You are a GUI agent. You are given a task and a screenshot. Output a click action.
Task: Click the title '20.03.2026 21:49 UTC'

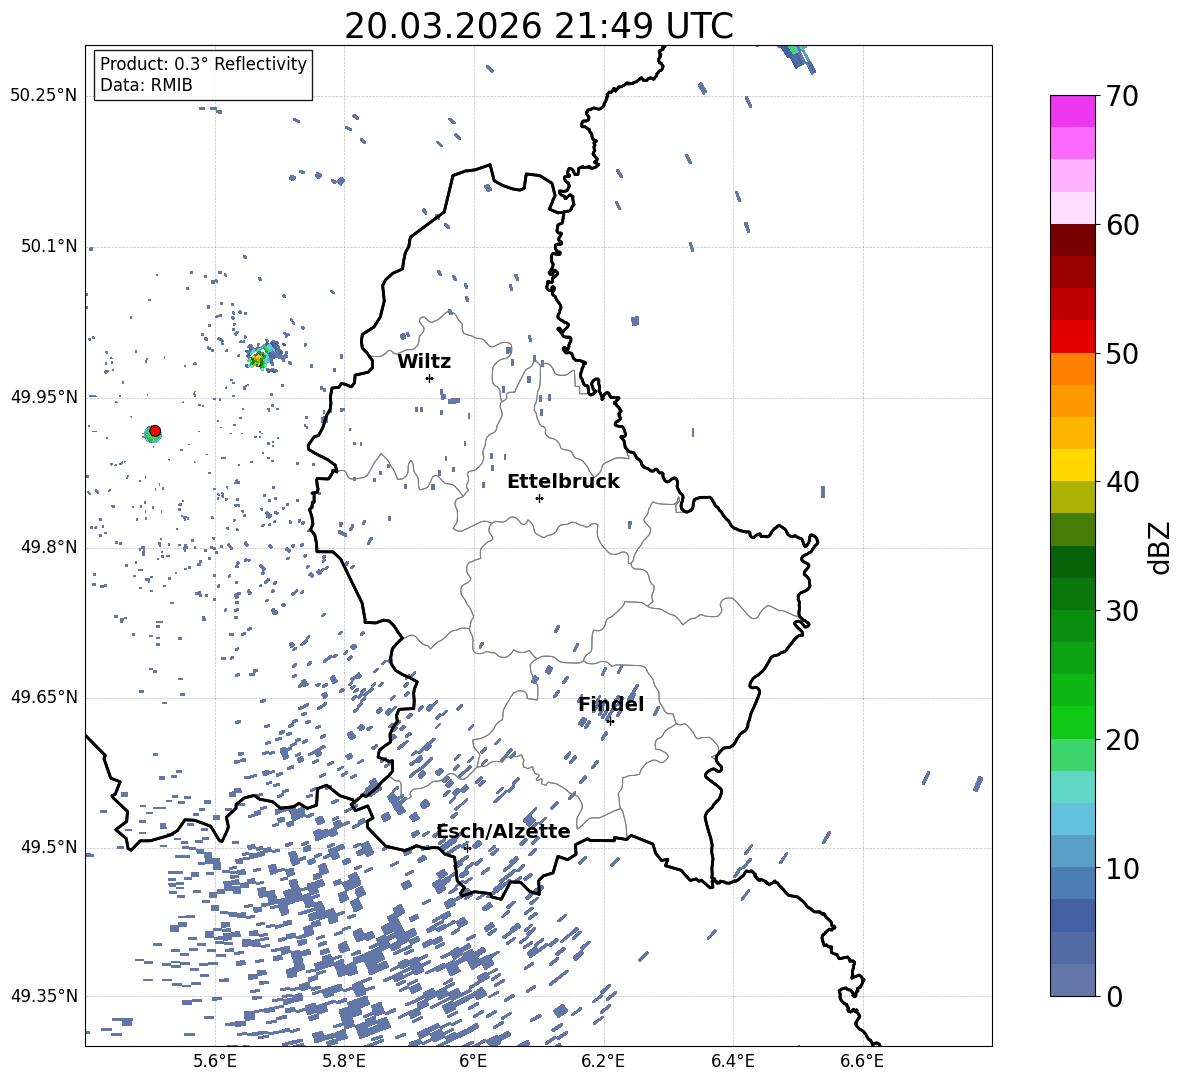tap(538, 26)
